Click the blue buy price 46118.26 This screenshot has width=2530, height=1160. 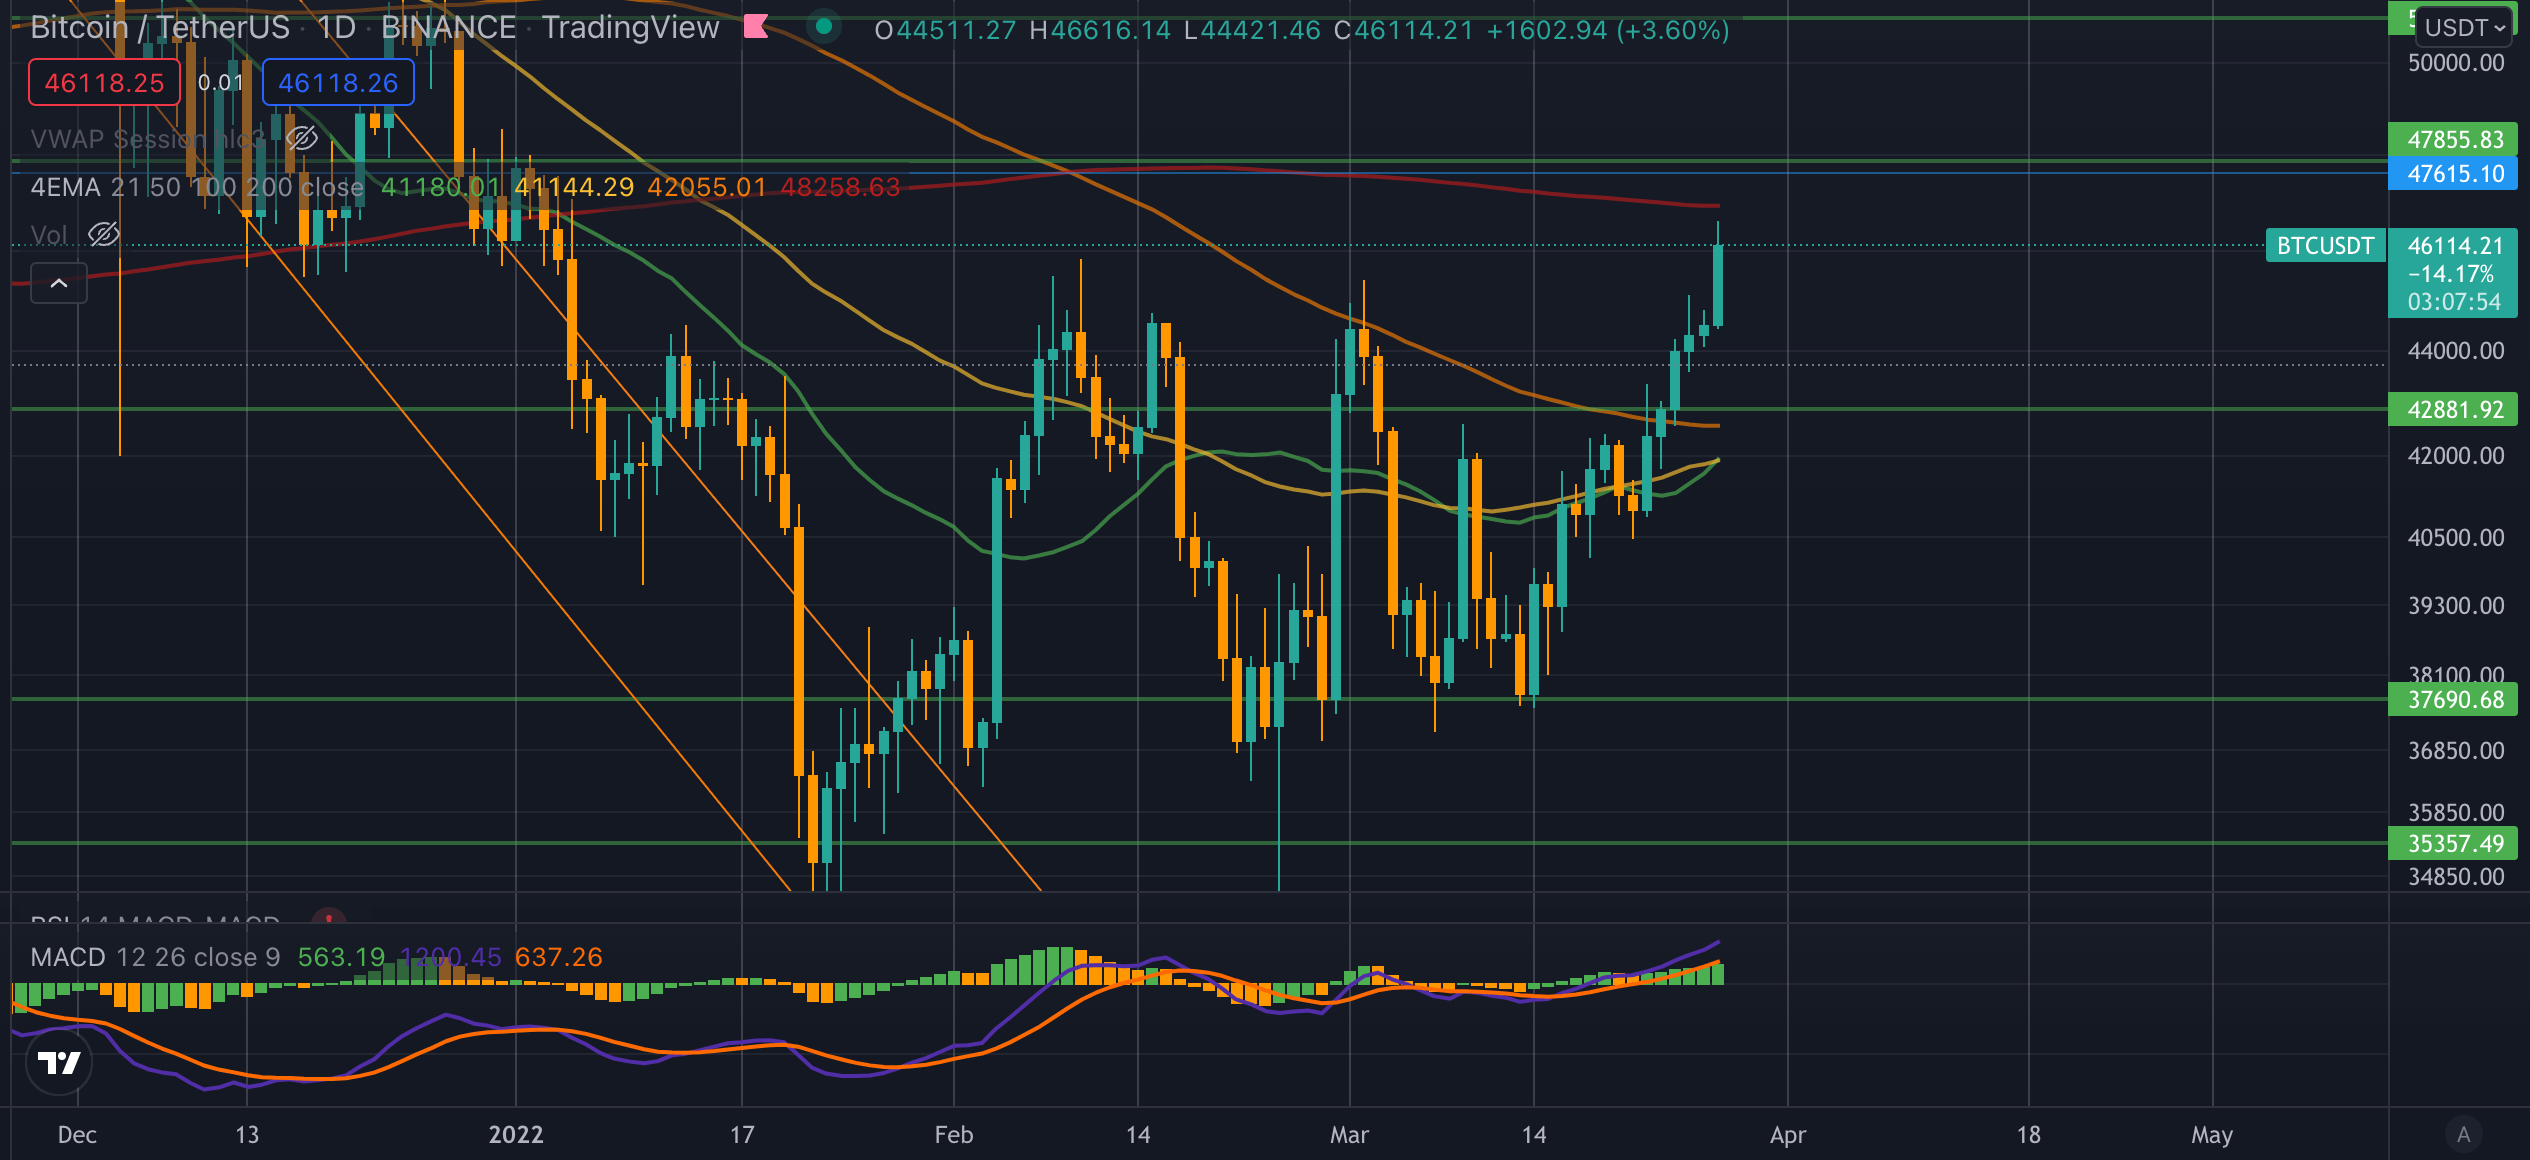pos(338,82)
